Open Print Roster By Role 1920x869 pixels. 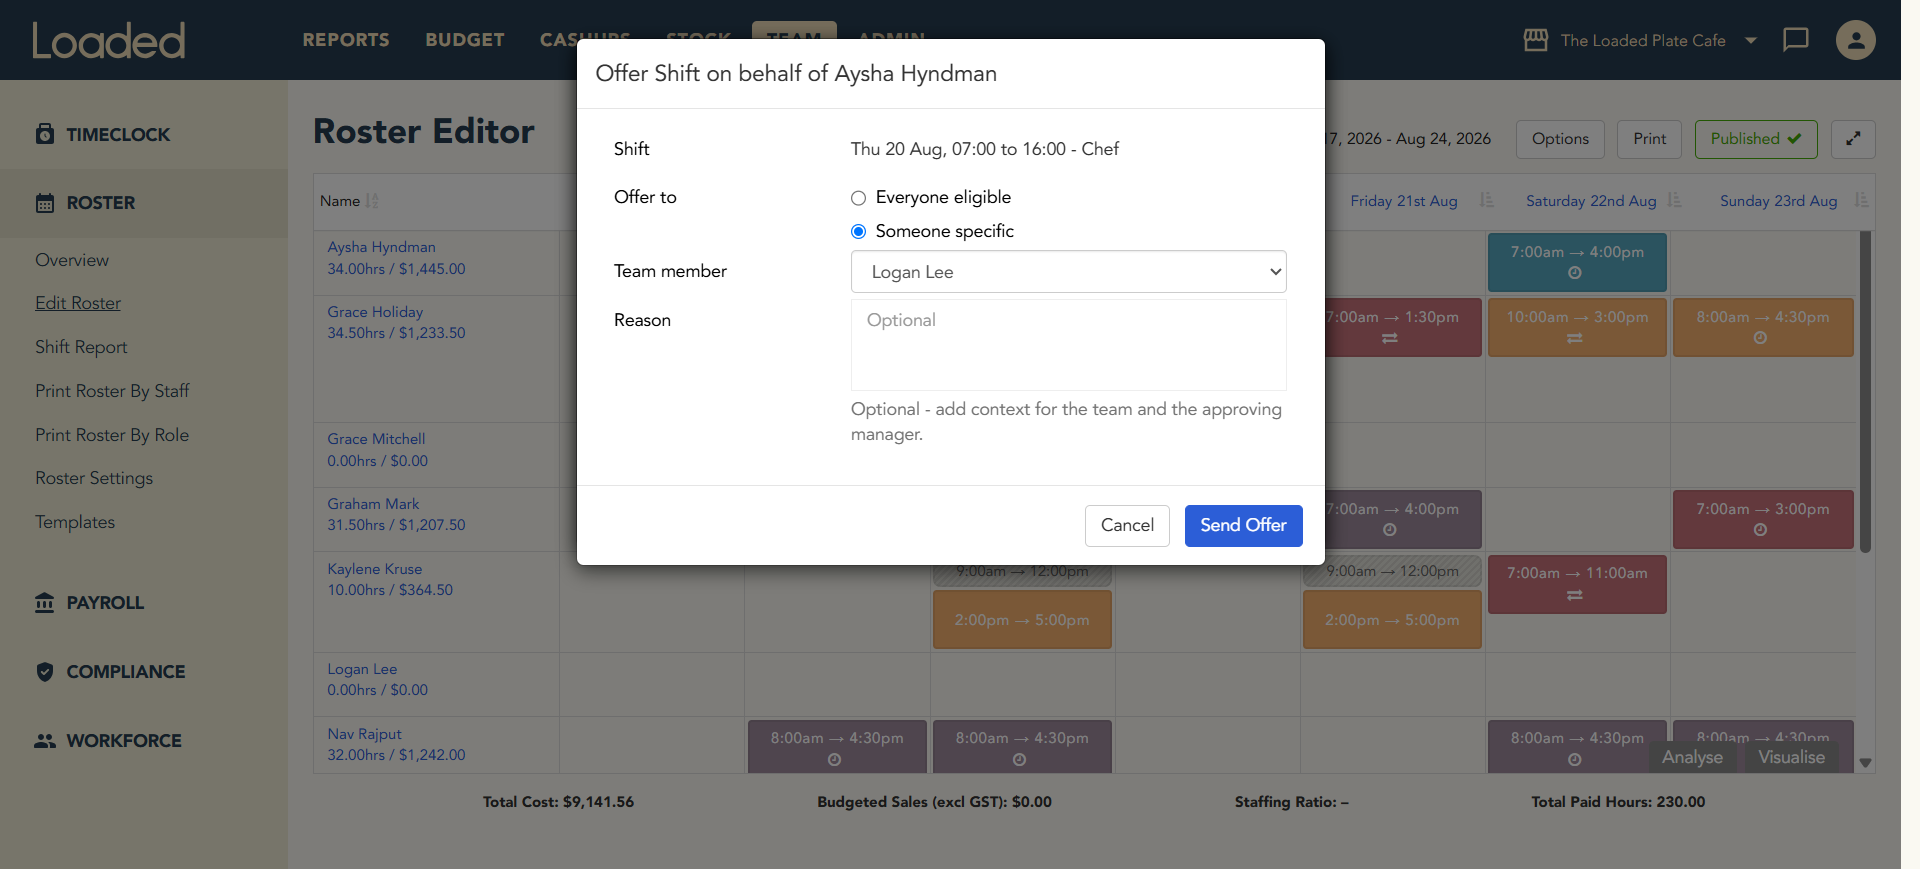coord(112,435)
